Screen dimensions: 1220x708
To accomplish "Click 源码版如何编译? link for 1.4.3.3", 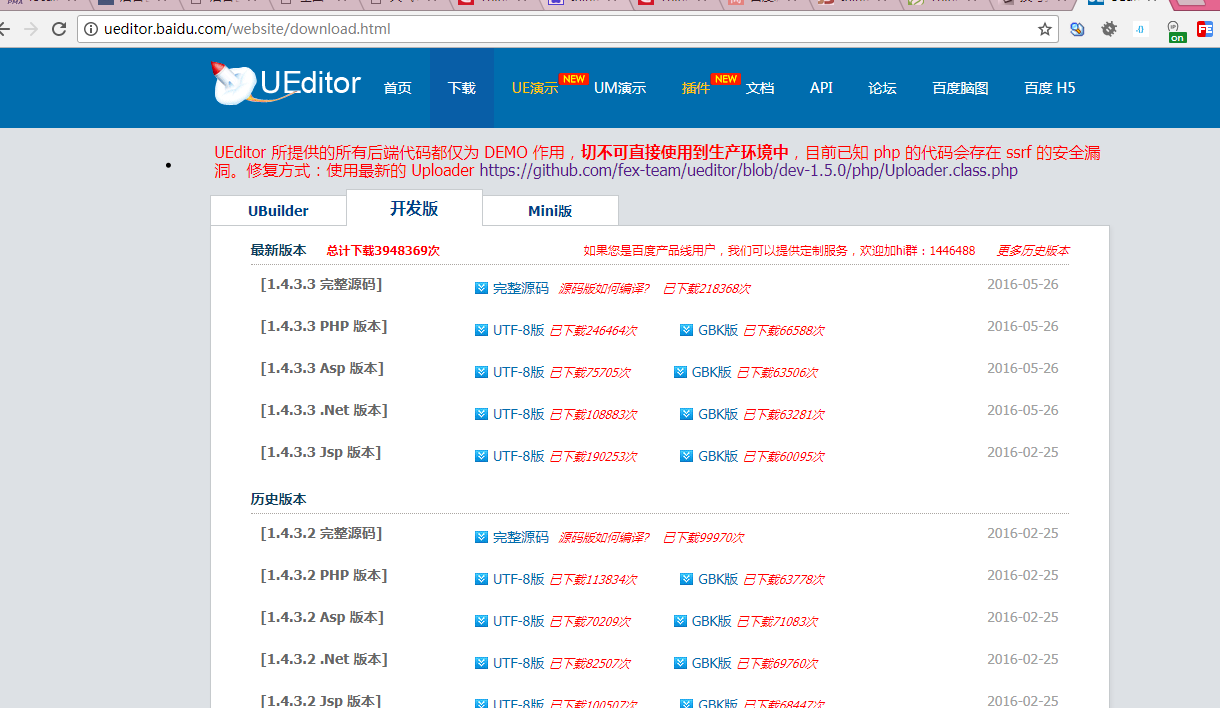I will pyautogui.click(x=604, y=288).
